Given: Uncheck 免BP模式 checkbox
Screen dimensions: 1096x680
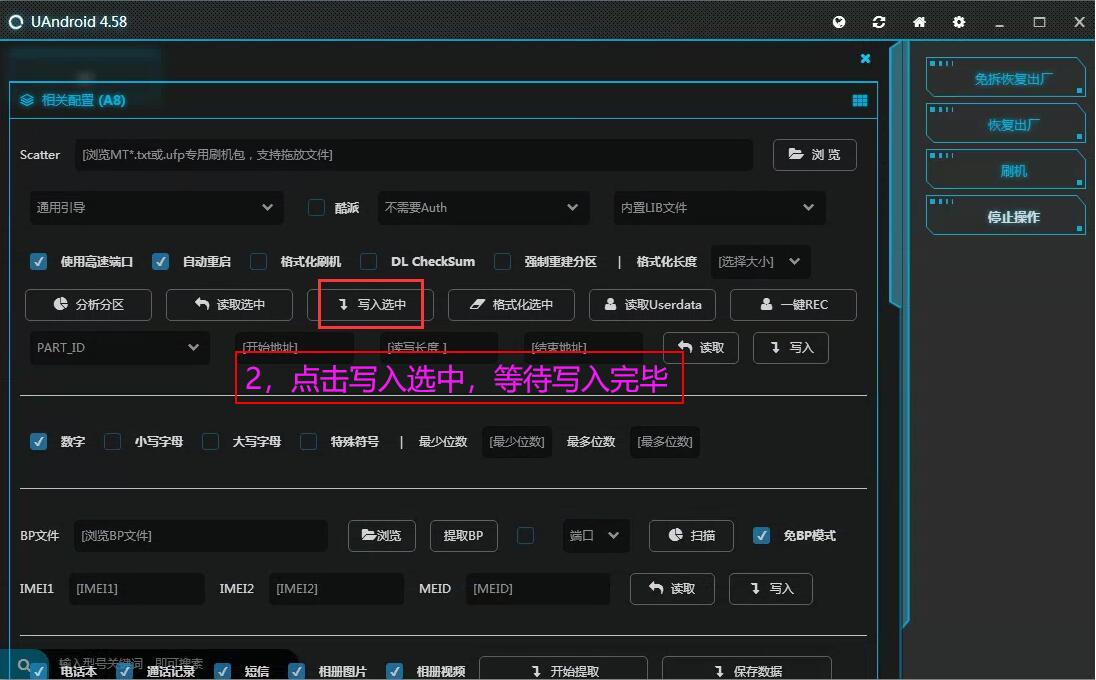Looking at the screenshot, I should pos(761,535).
